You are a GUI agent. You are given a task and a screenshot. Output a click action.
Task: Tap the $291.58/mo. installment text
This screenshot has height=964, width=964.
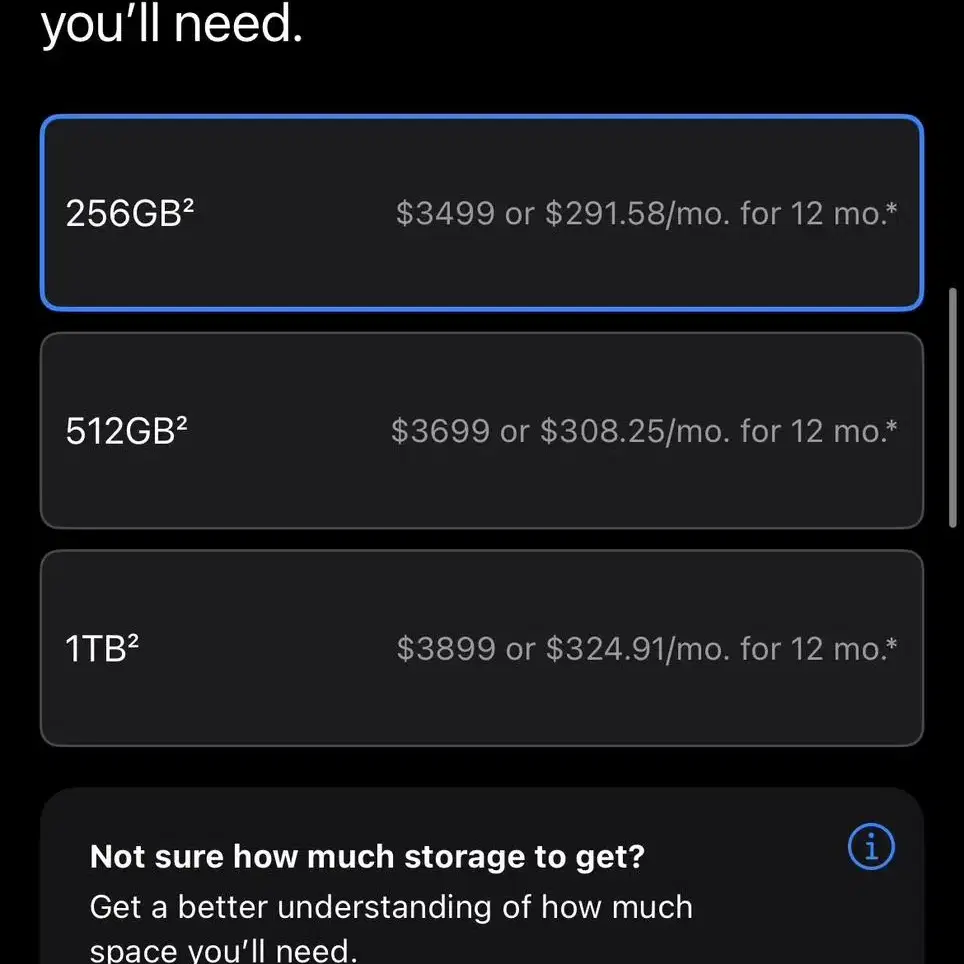[x=638, y=213]
